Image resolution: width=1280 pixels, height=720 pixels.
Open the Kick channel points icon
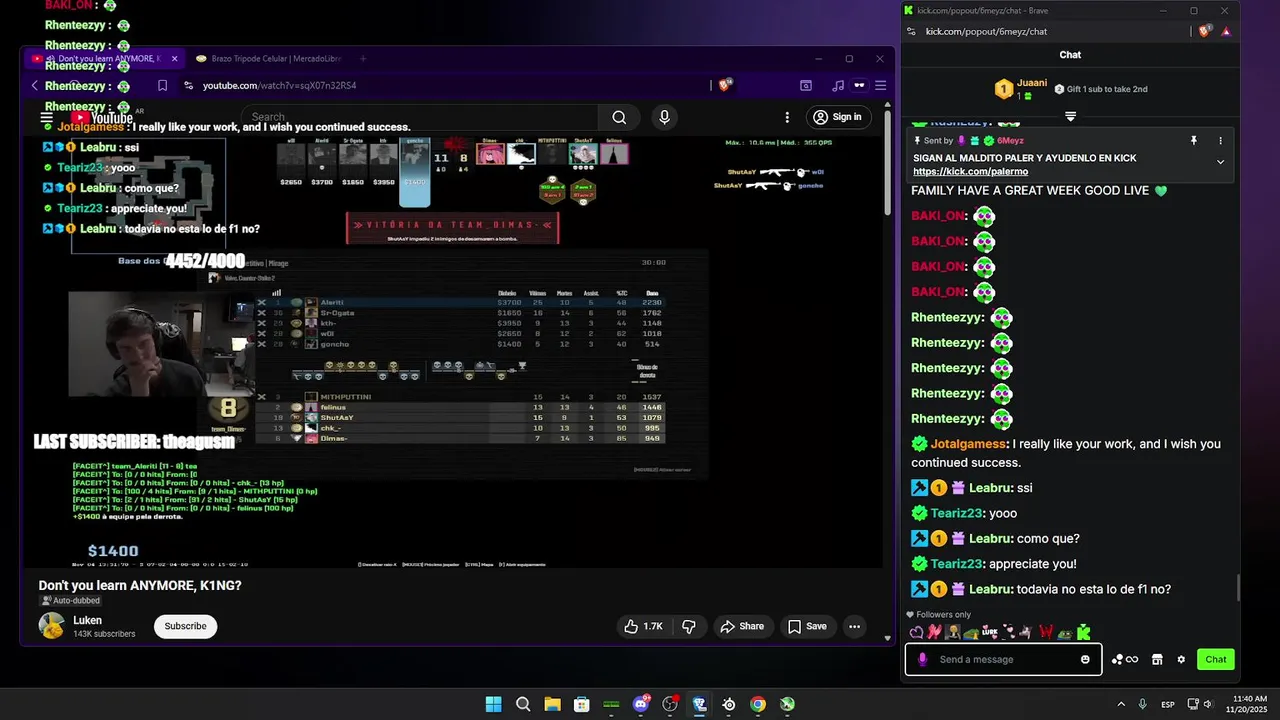pyautogui.click(x=1125, y=659)
